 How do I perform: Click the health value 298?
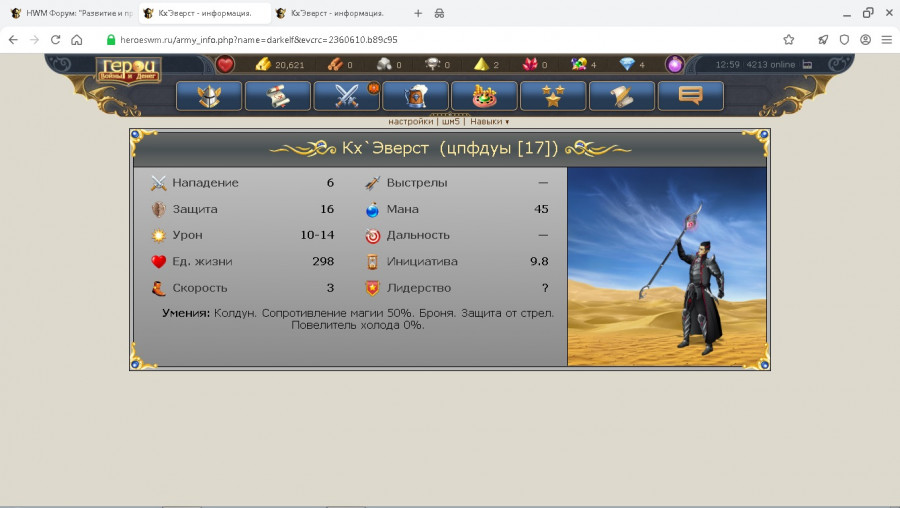coord(323,261)
